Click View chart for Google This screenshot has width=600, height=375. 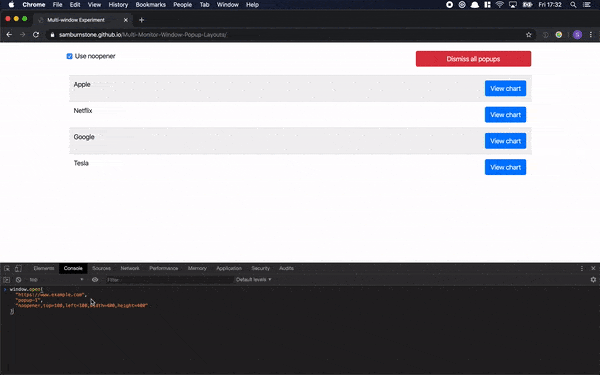tap(505, 141)
